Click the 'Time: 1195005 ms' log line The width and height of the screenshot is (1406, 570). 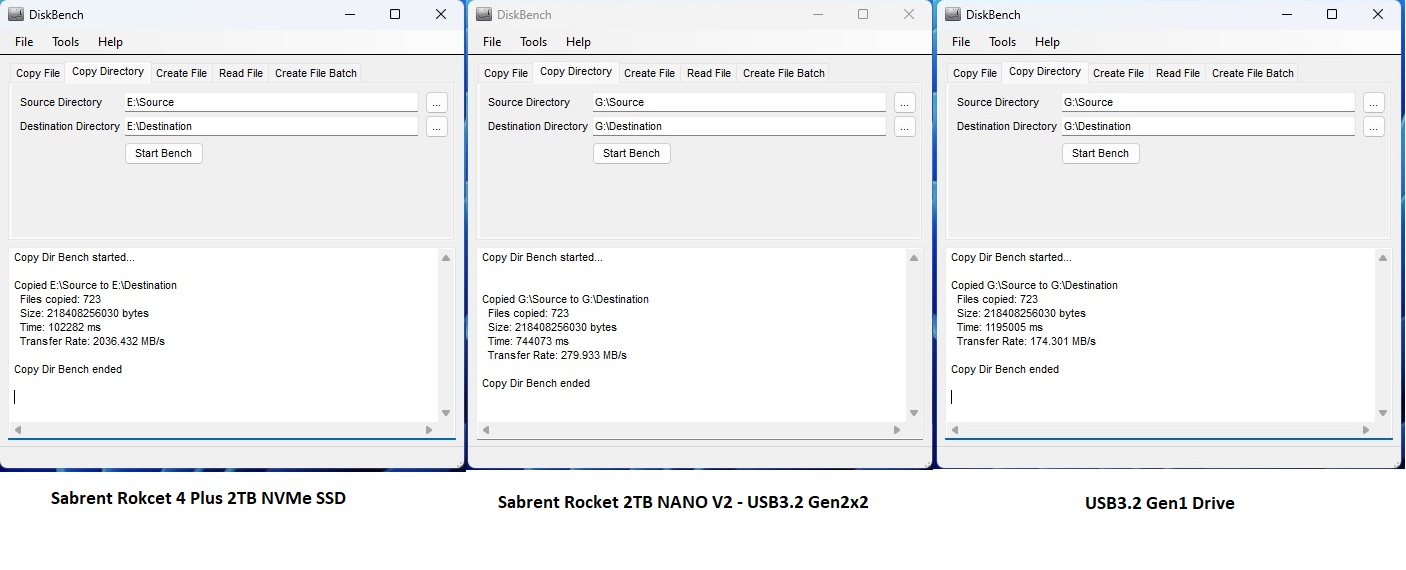[1000, 327]
